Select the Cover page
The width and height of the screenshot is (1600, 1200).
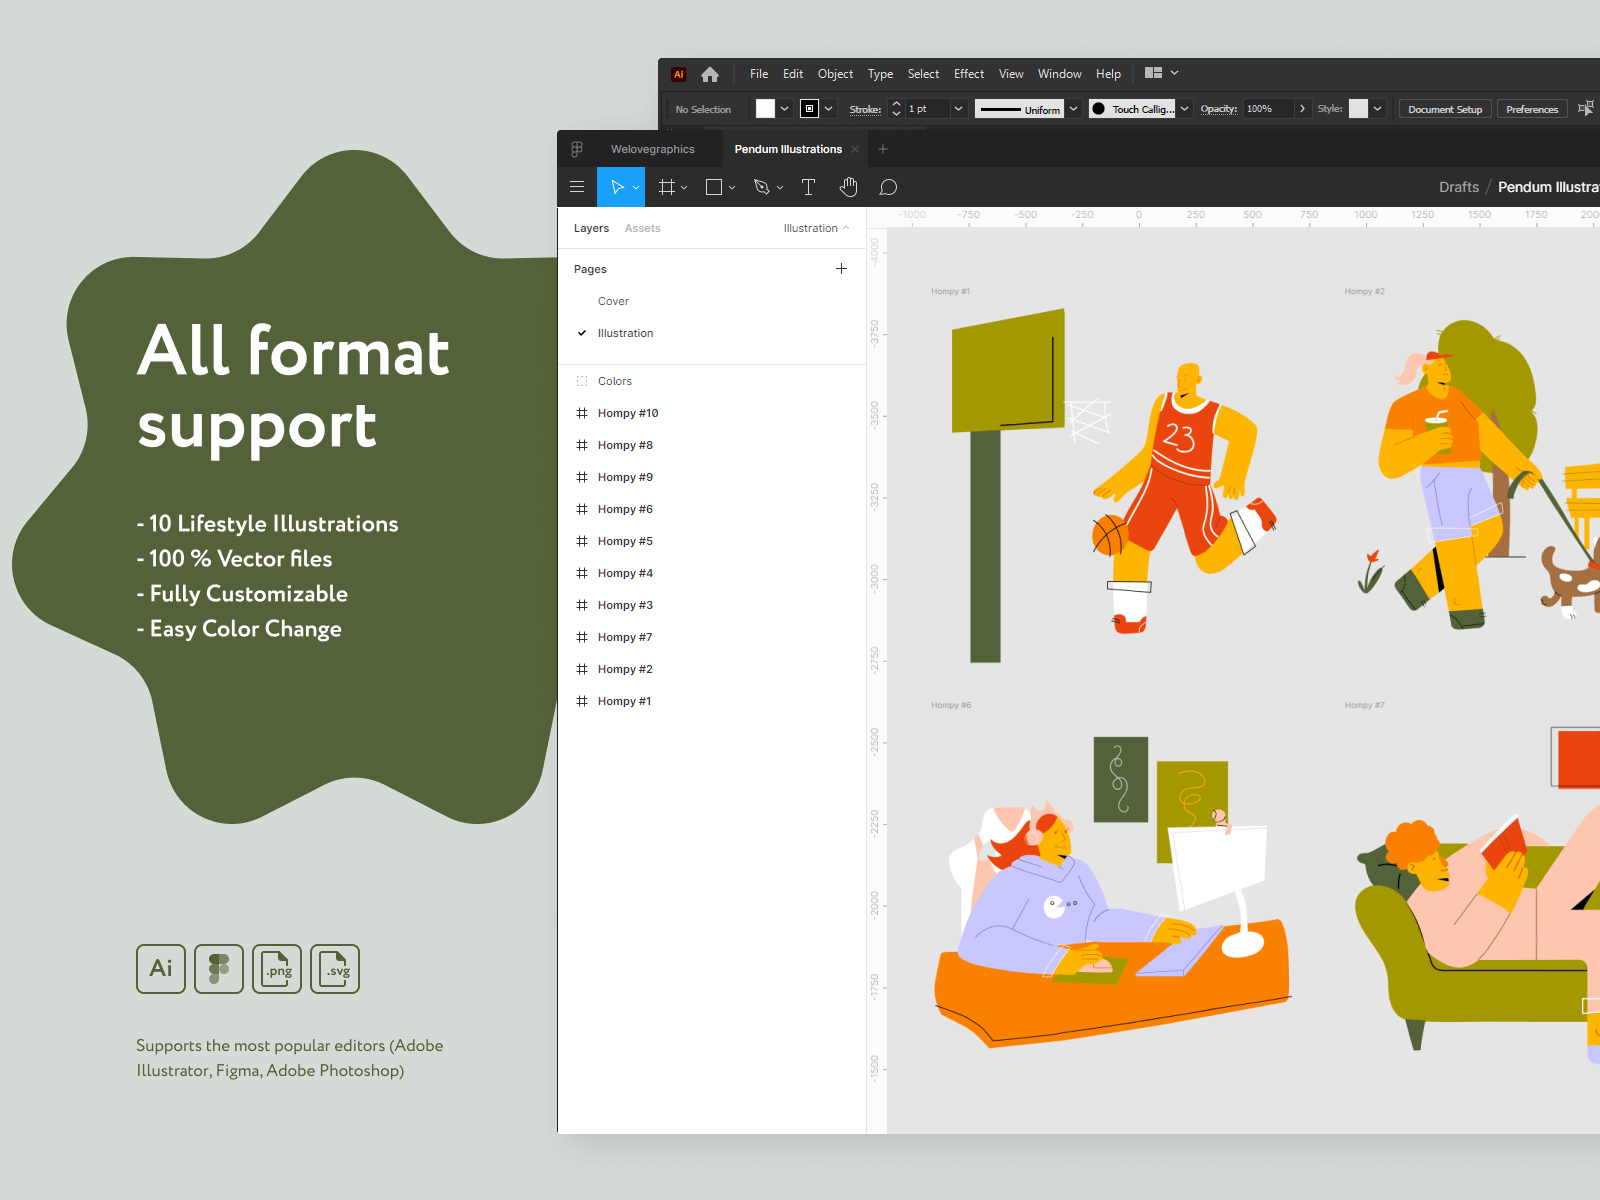(x=613, y=301)
